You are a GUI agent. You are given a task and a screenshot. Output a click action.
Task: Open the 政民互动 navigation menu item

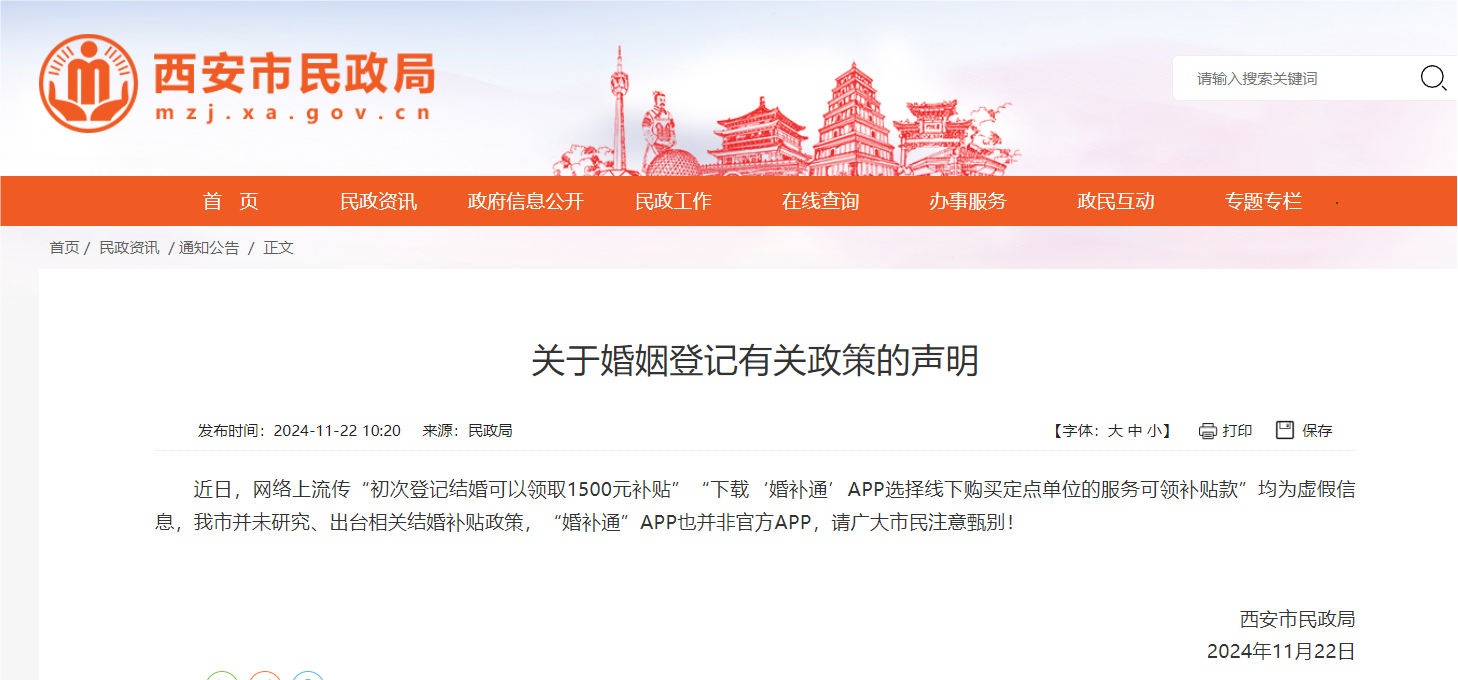coord(1116,201)
